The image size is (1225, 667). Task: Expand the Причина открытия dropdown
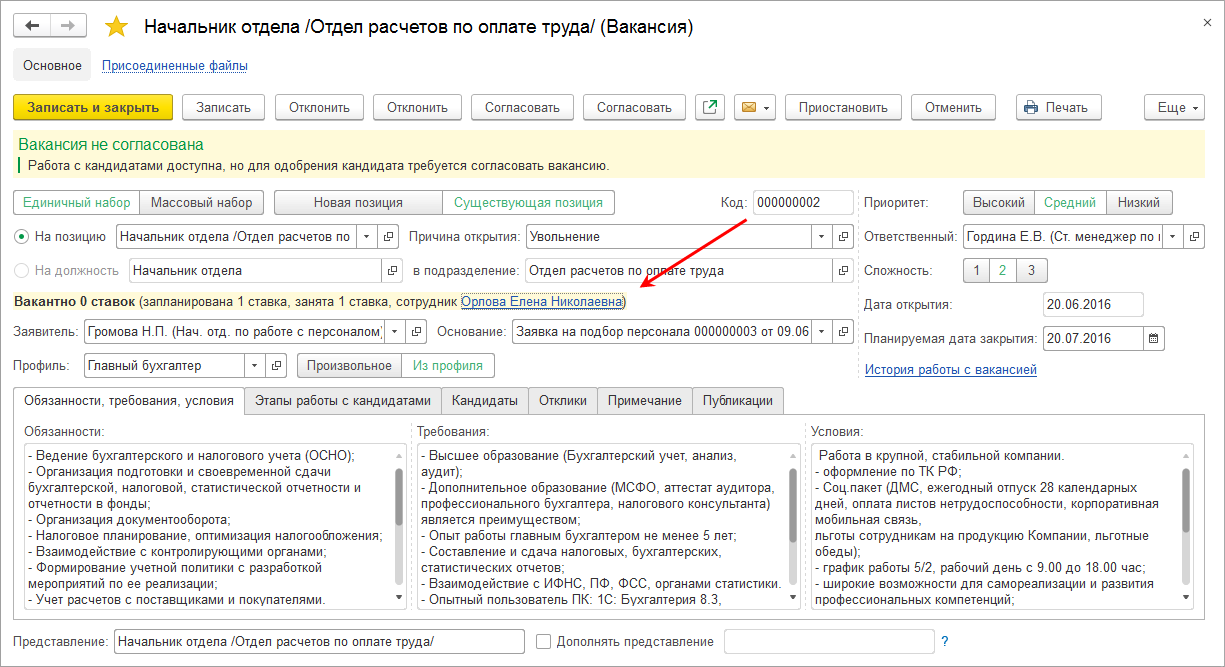tap(822, 237)
